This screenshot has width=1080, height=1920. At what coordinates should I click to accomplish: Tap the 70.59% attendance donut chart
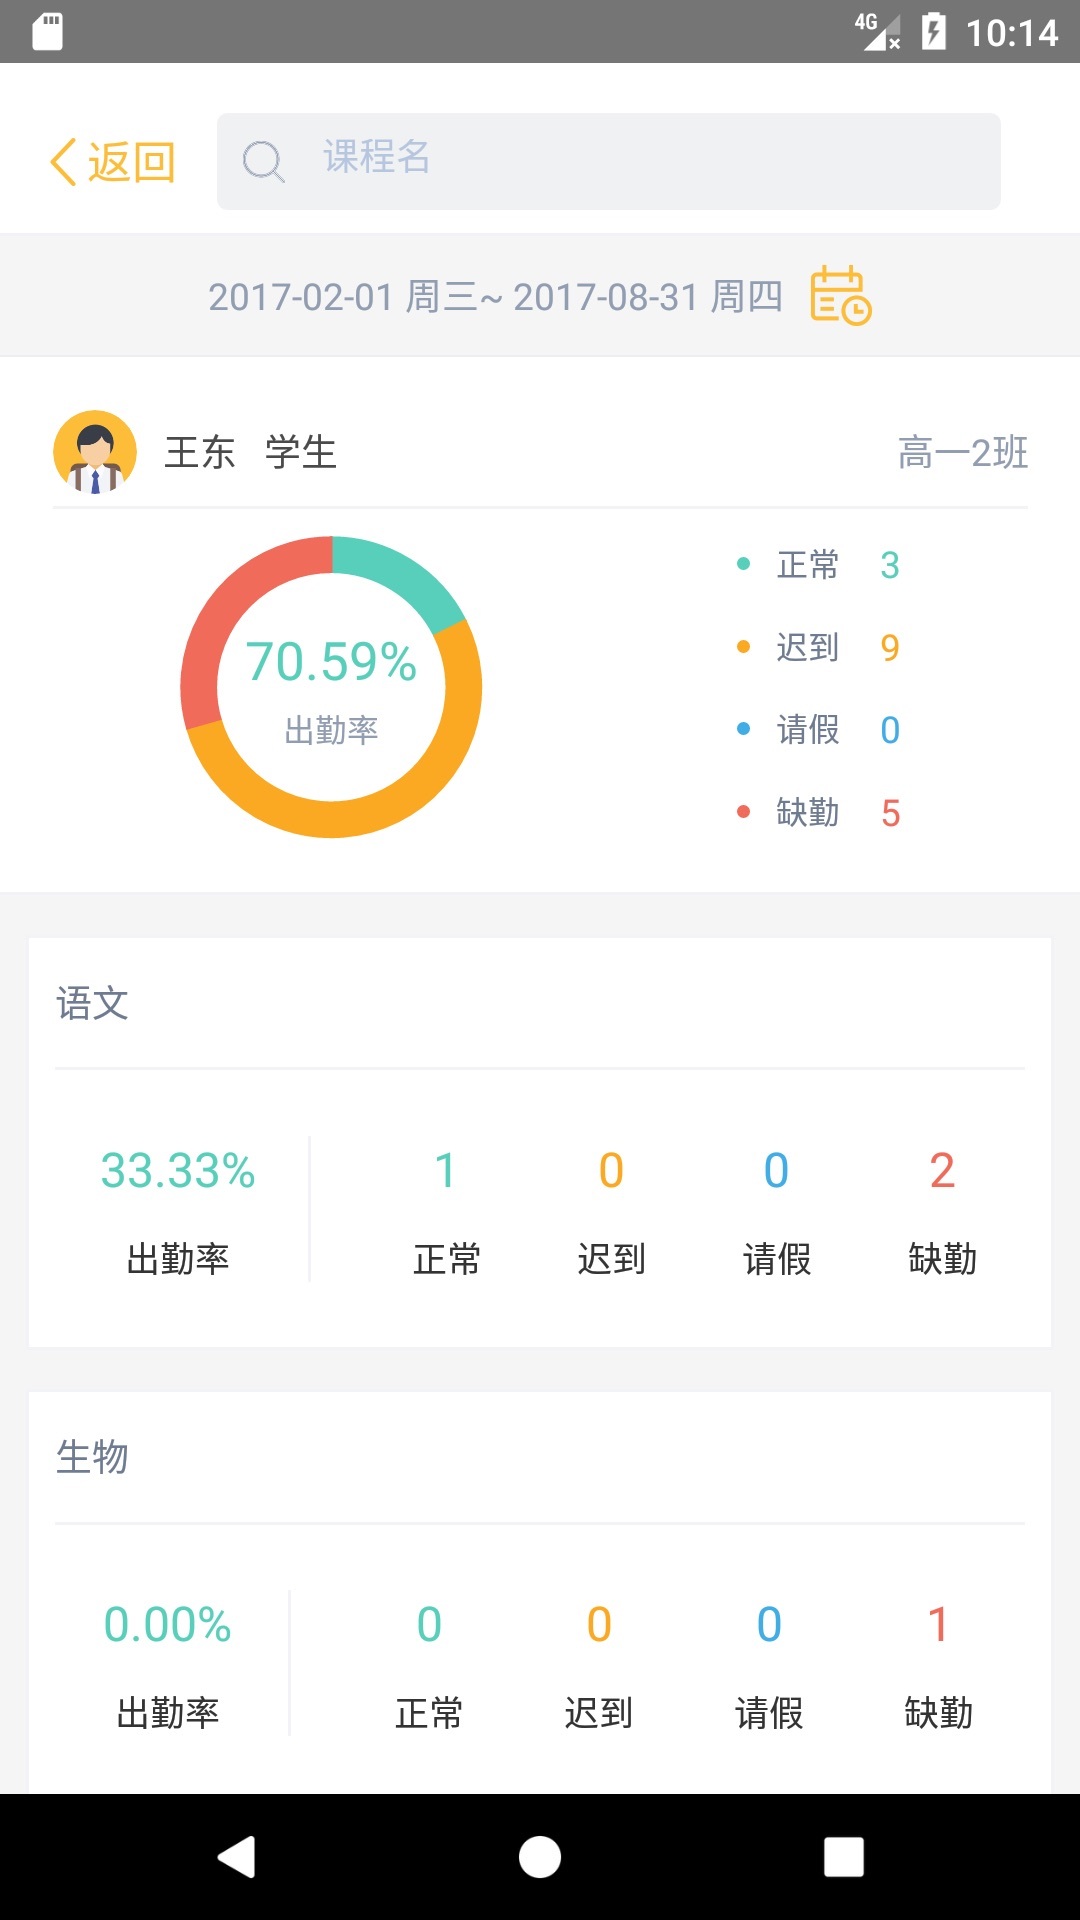pos(331,687)
